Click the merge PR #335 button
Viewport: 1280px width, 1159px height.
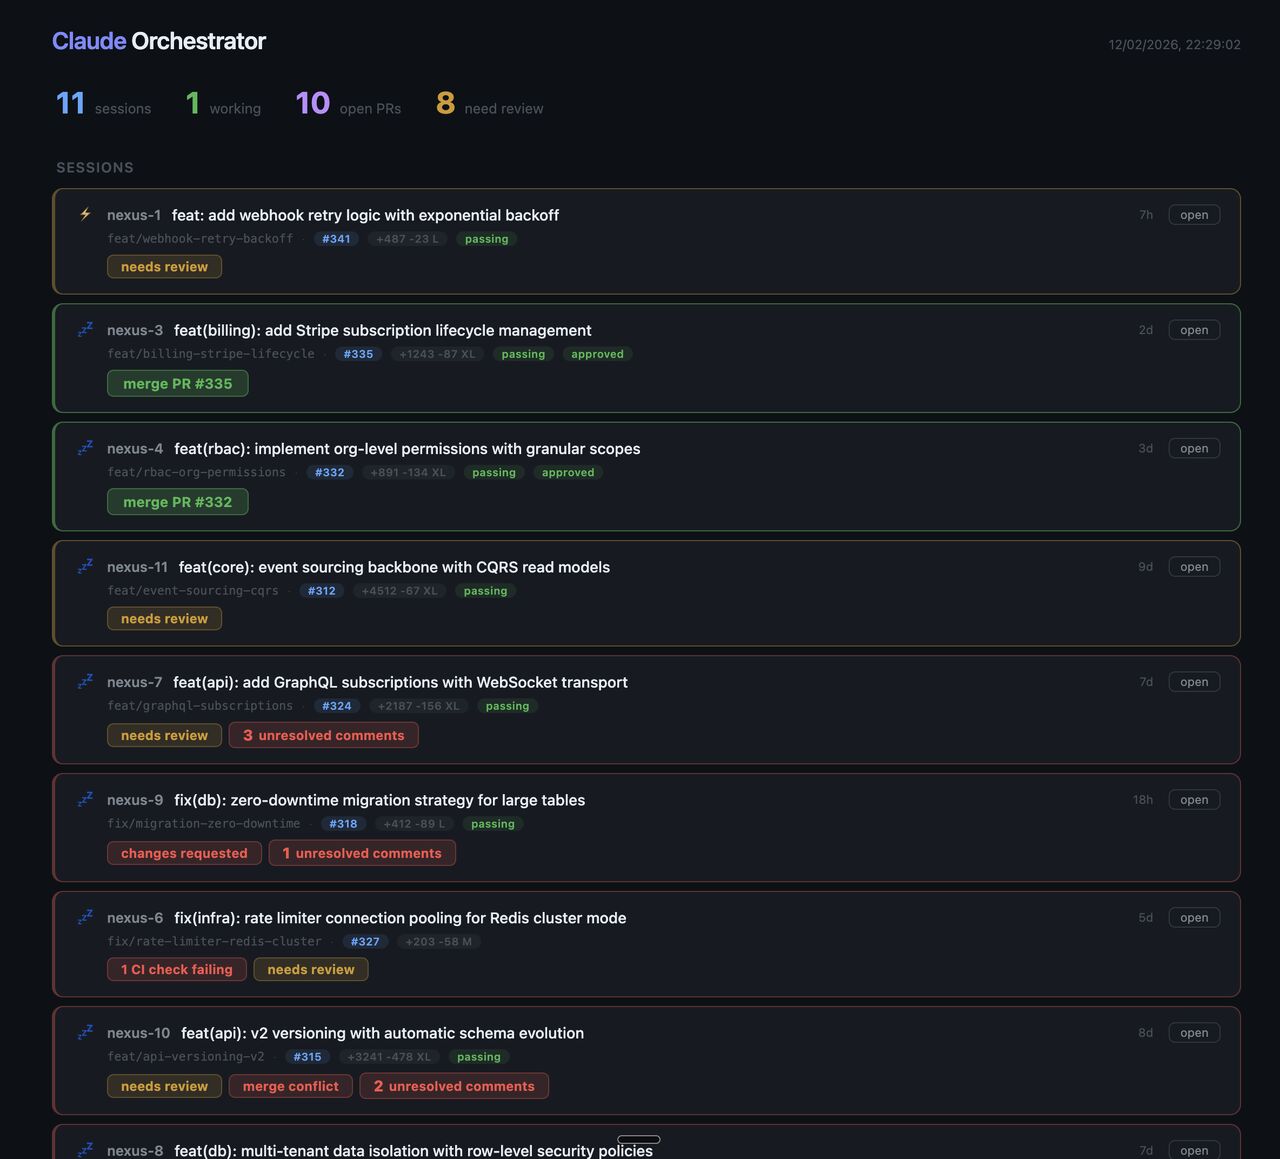tap(178, 384)
